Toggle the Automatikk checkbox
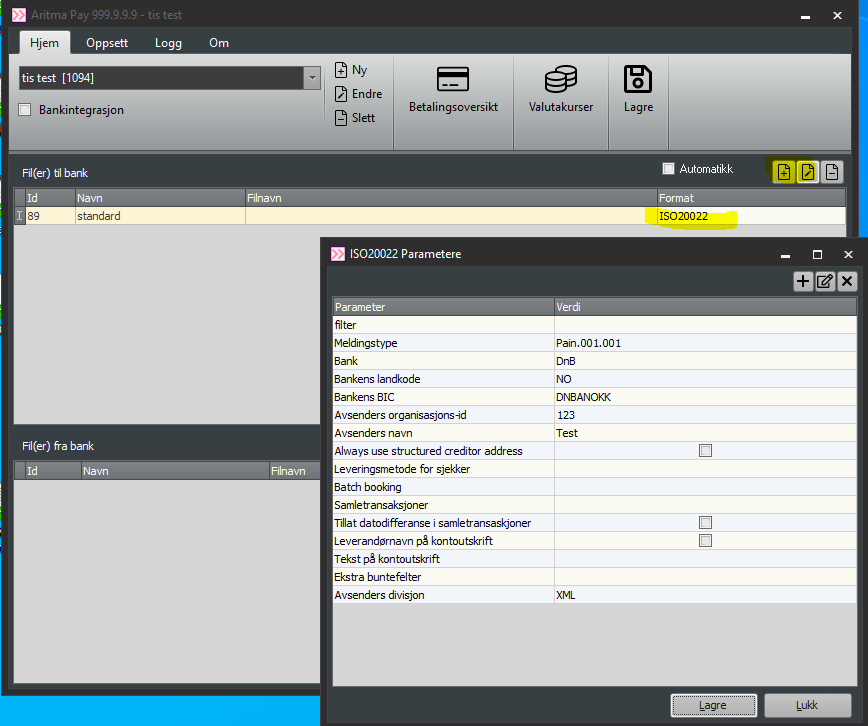 tap(669, 169)
